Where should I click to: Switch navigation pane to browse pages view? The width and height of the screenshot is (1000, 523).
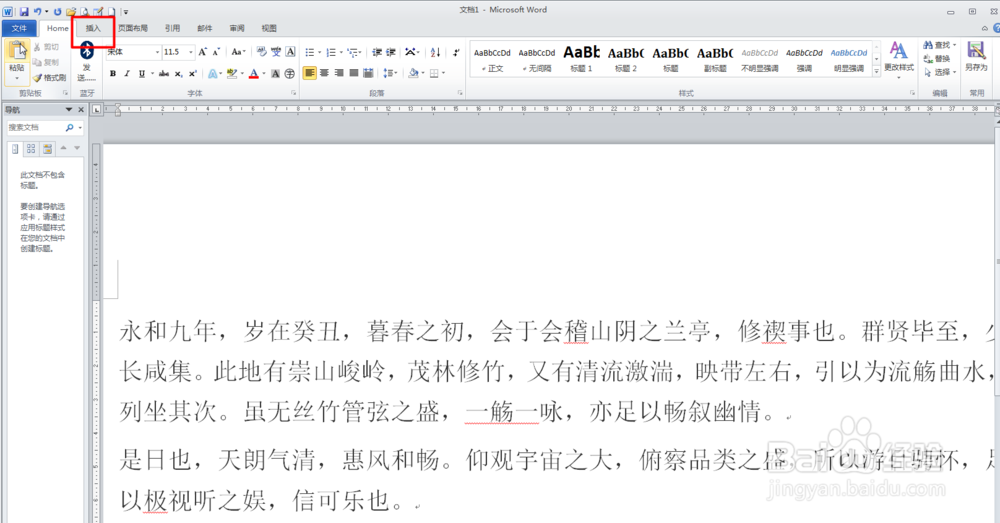pos(31,149)
